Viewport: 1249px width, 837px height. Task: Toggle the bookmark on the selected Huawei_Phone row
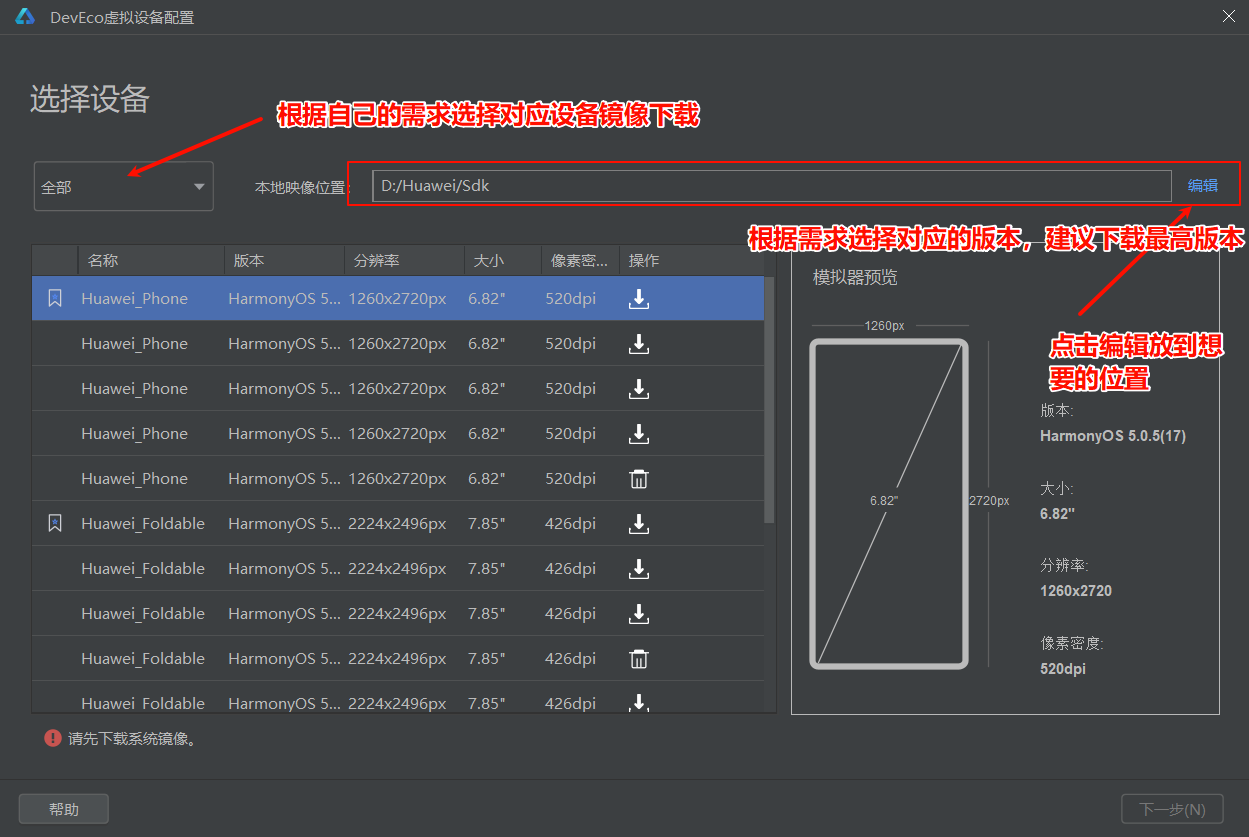point(55,298)
